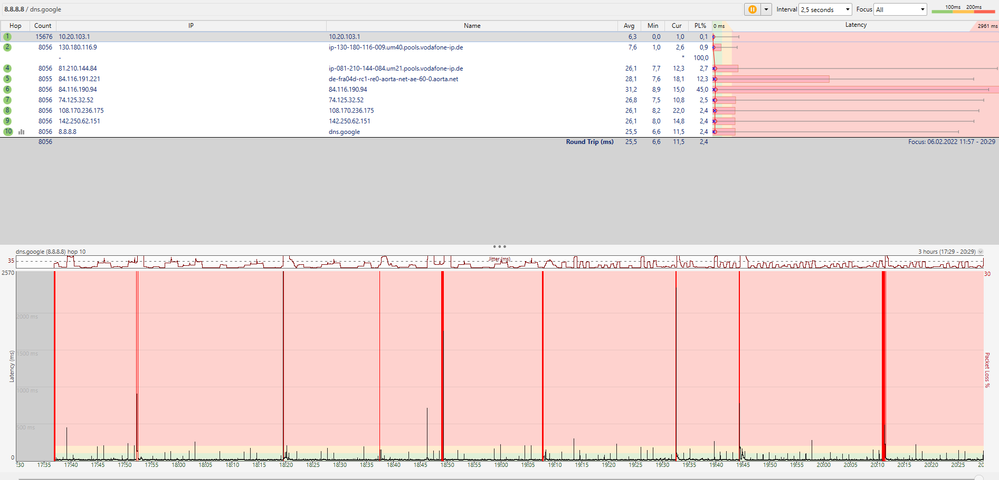Image resolution: width=999 pixels, height=480 pixels.
Task: Open the Focus dropdown set to All
Action: [x=900, y=10]
